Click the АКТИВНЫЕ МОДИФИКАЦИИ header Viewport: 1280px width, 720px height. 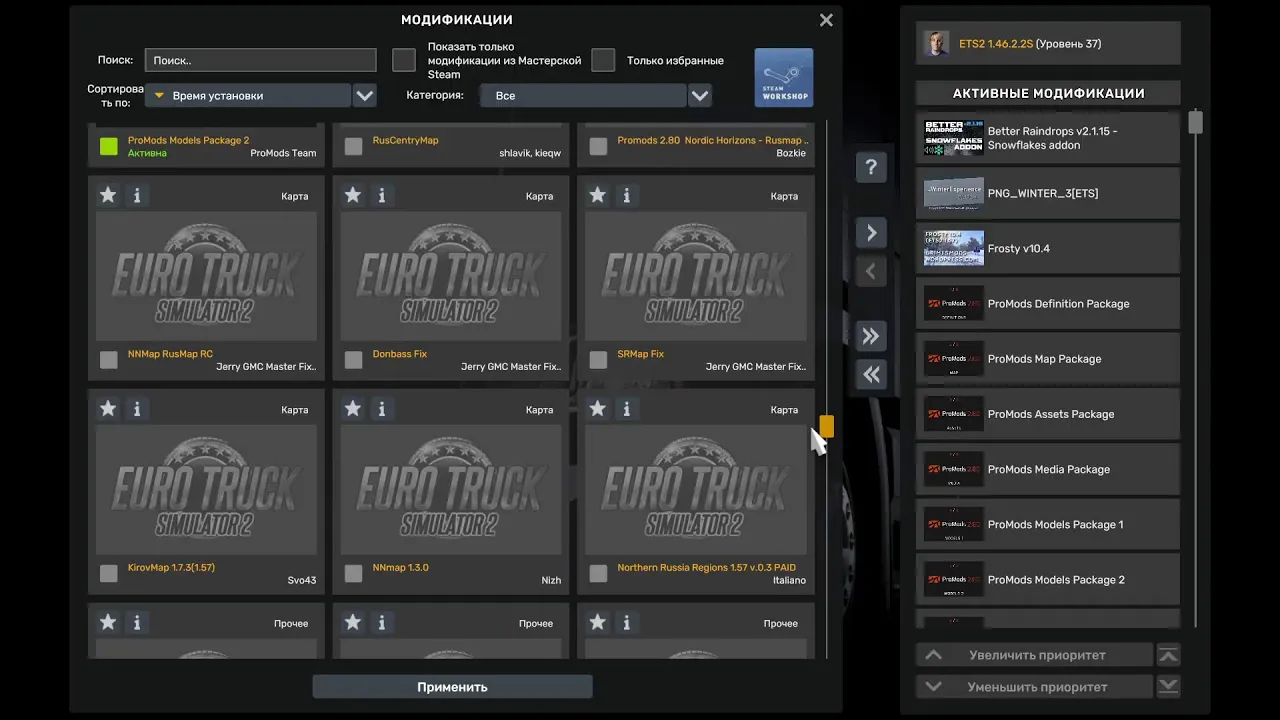coord(1048,93)
